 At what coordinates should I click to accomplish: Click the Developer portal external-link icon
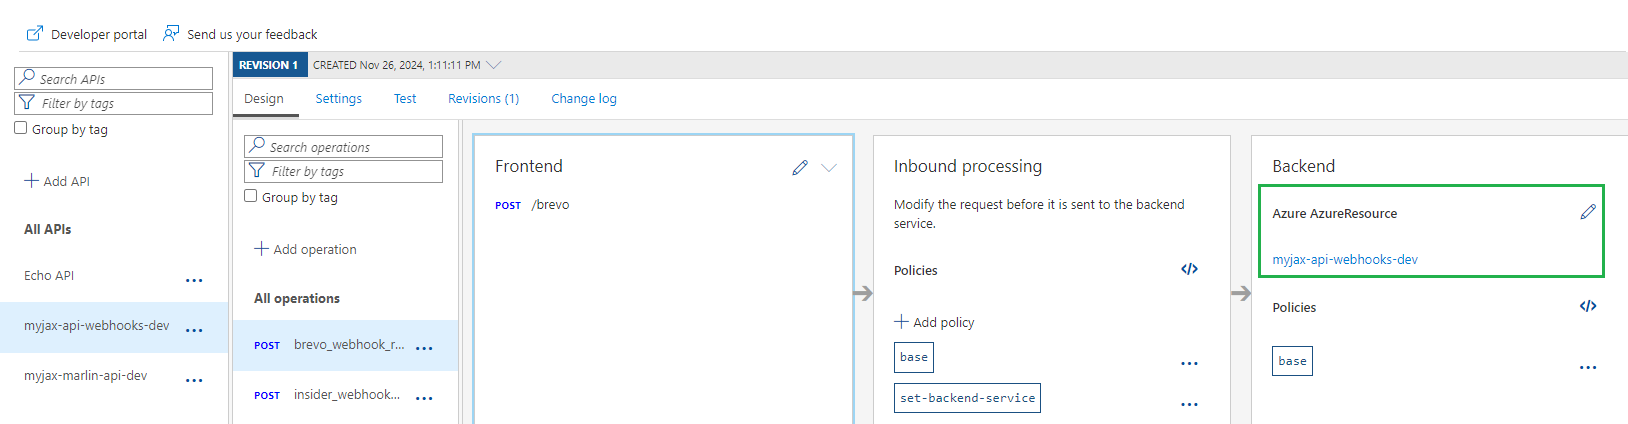click(x=35, y=33)
